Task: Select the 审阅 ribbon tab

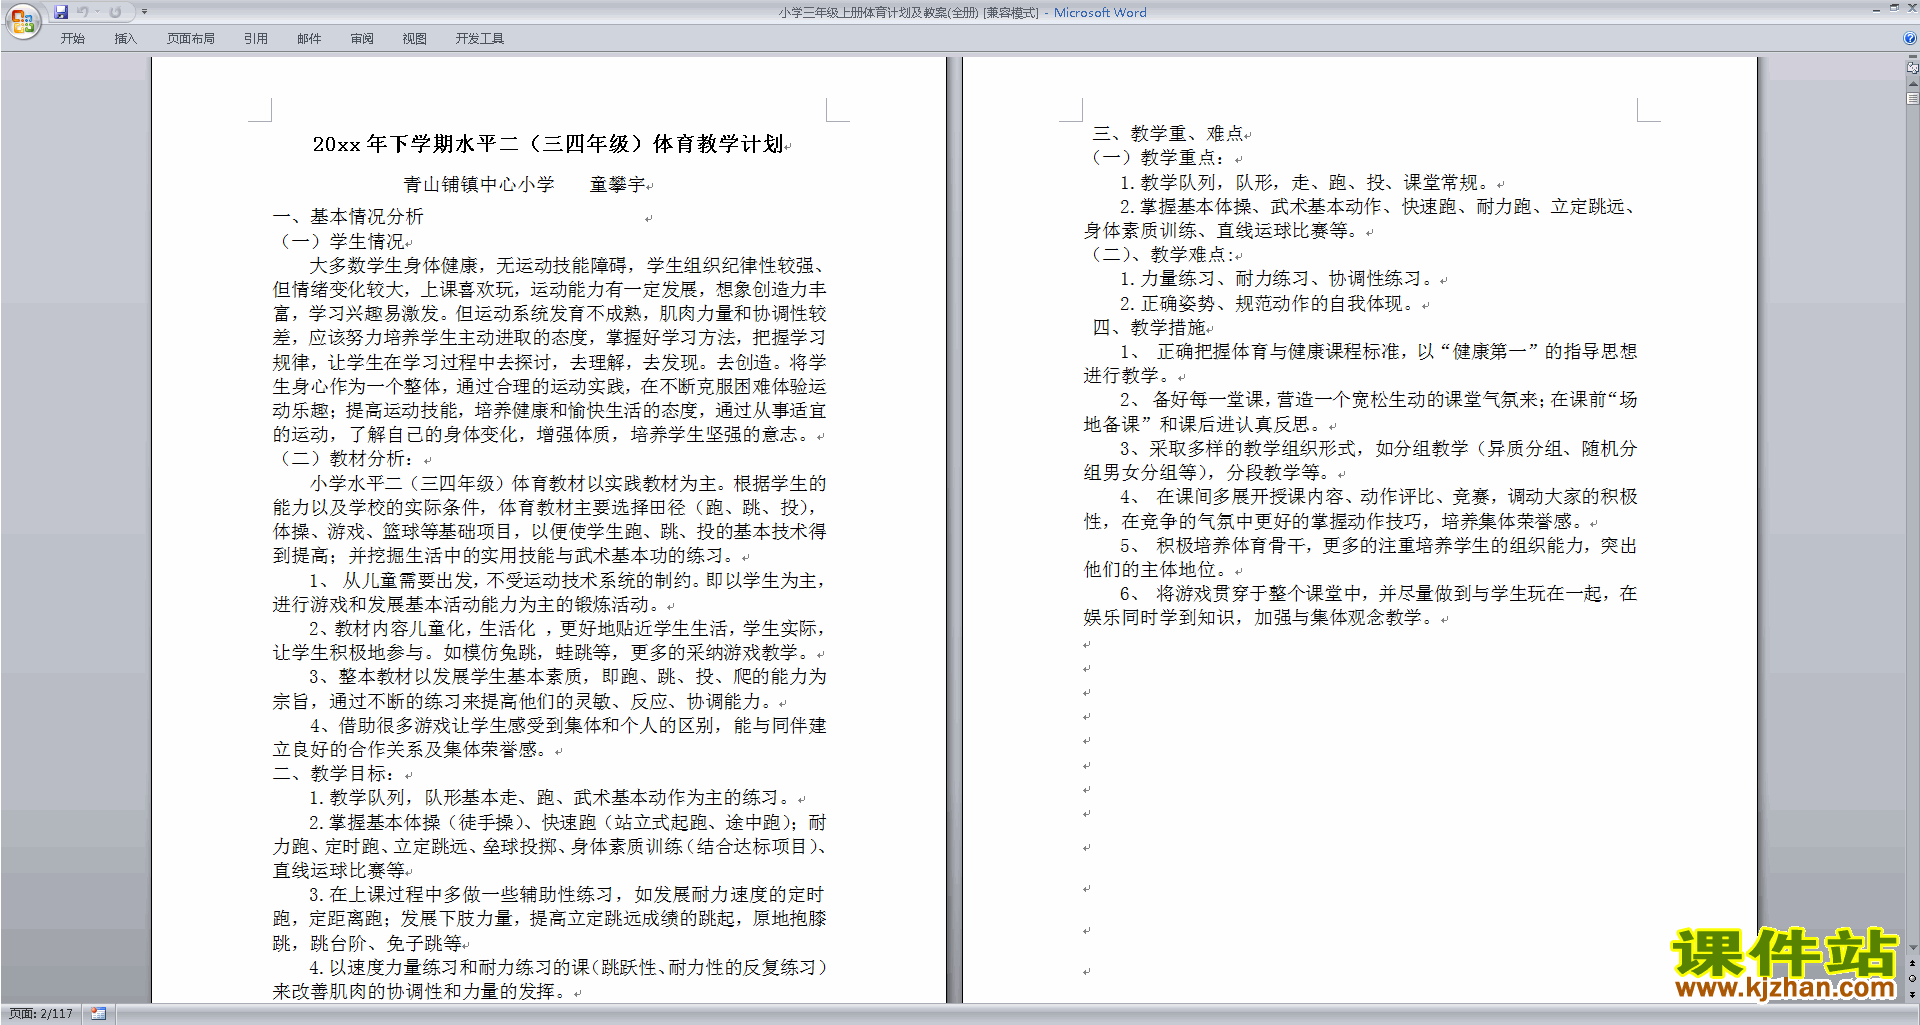Action: click(x=362, y=39)
